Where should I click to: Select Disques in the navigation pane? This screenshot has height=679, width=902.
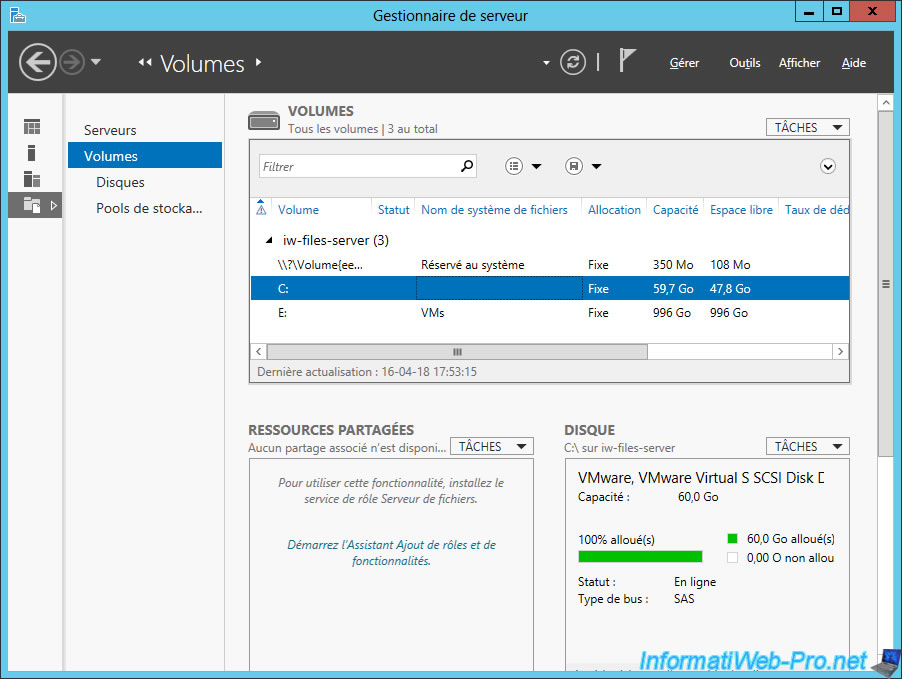pos(120,182)
